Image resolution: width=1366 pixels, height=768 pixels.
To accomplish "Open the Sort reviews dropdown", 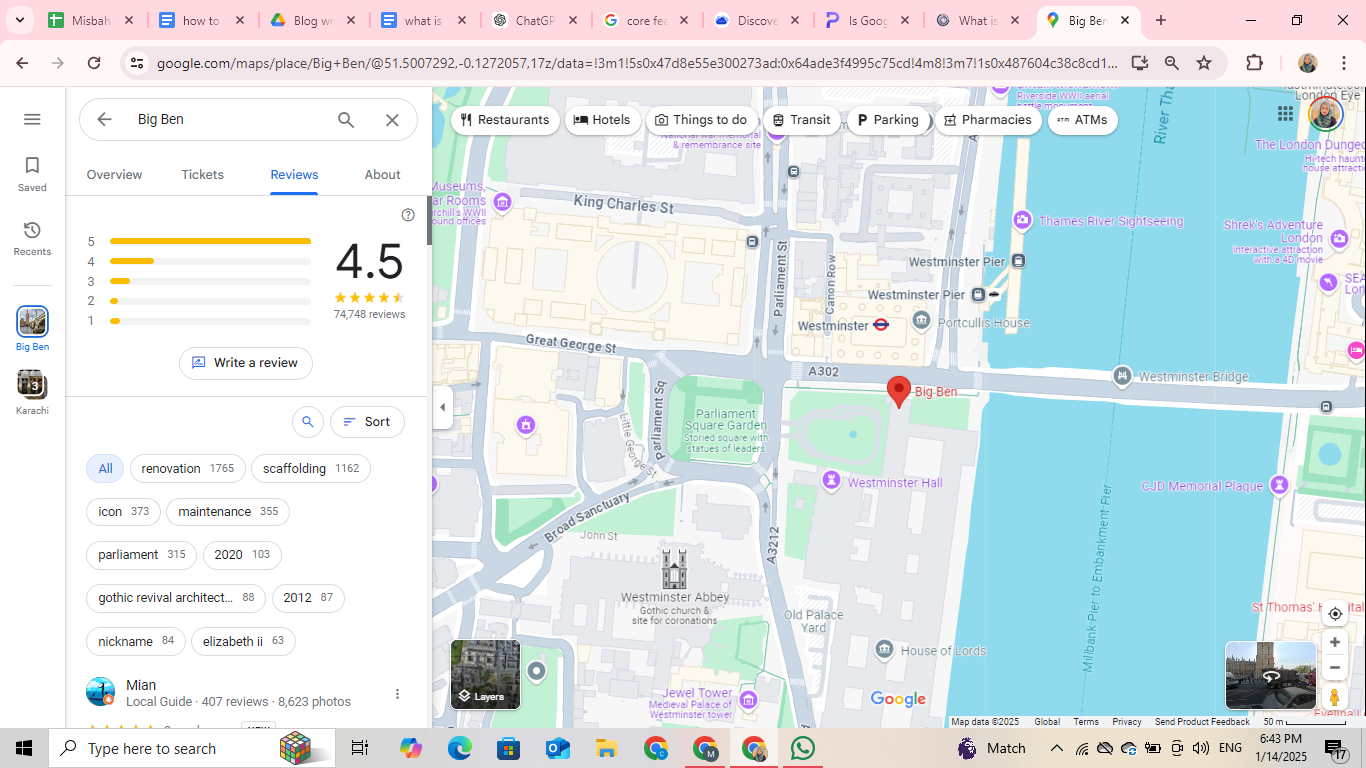I will [x=367, y=422].
